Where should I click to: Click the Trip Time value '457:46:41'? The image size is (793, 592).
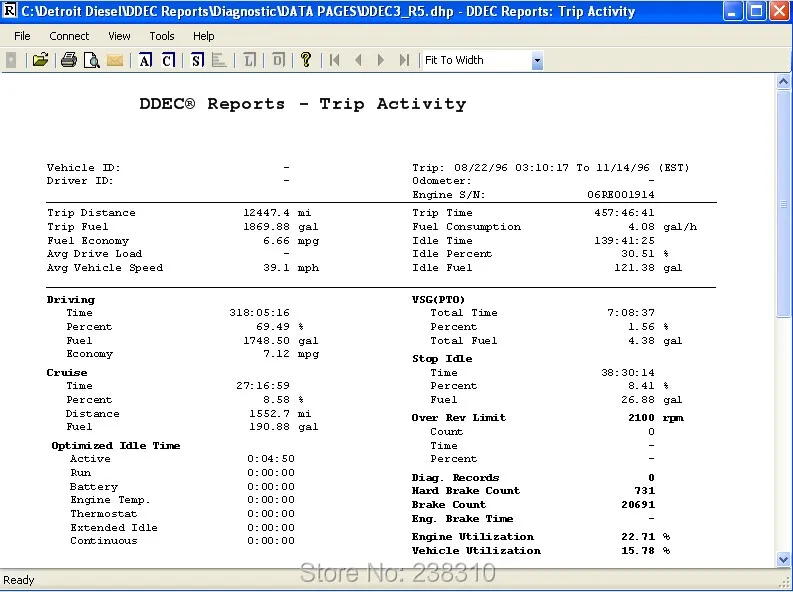click(624, 213)
